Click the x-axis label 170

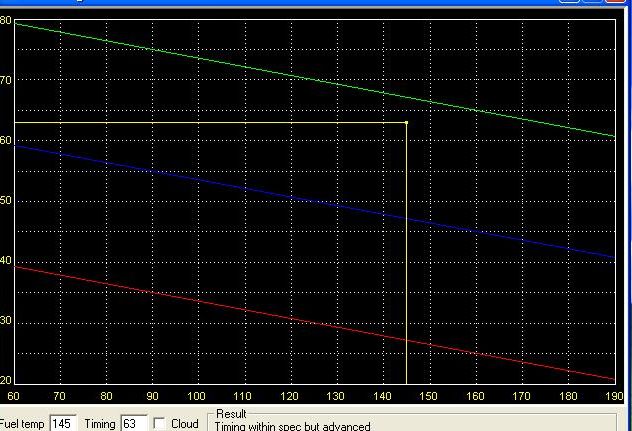coord(521,396)
